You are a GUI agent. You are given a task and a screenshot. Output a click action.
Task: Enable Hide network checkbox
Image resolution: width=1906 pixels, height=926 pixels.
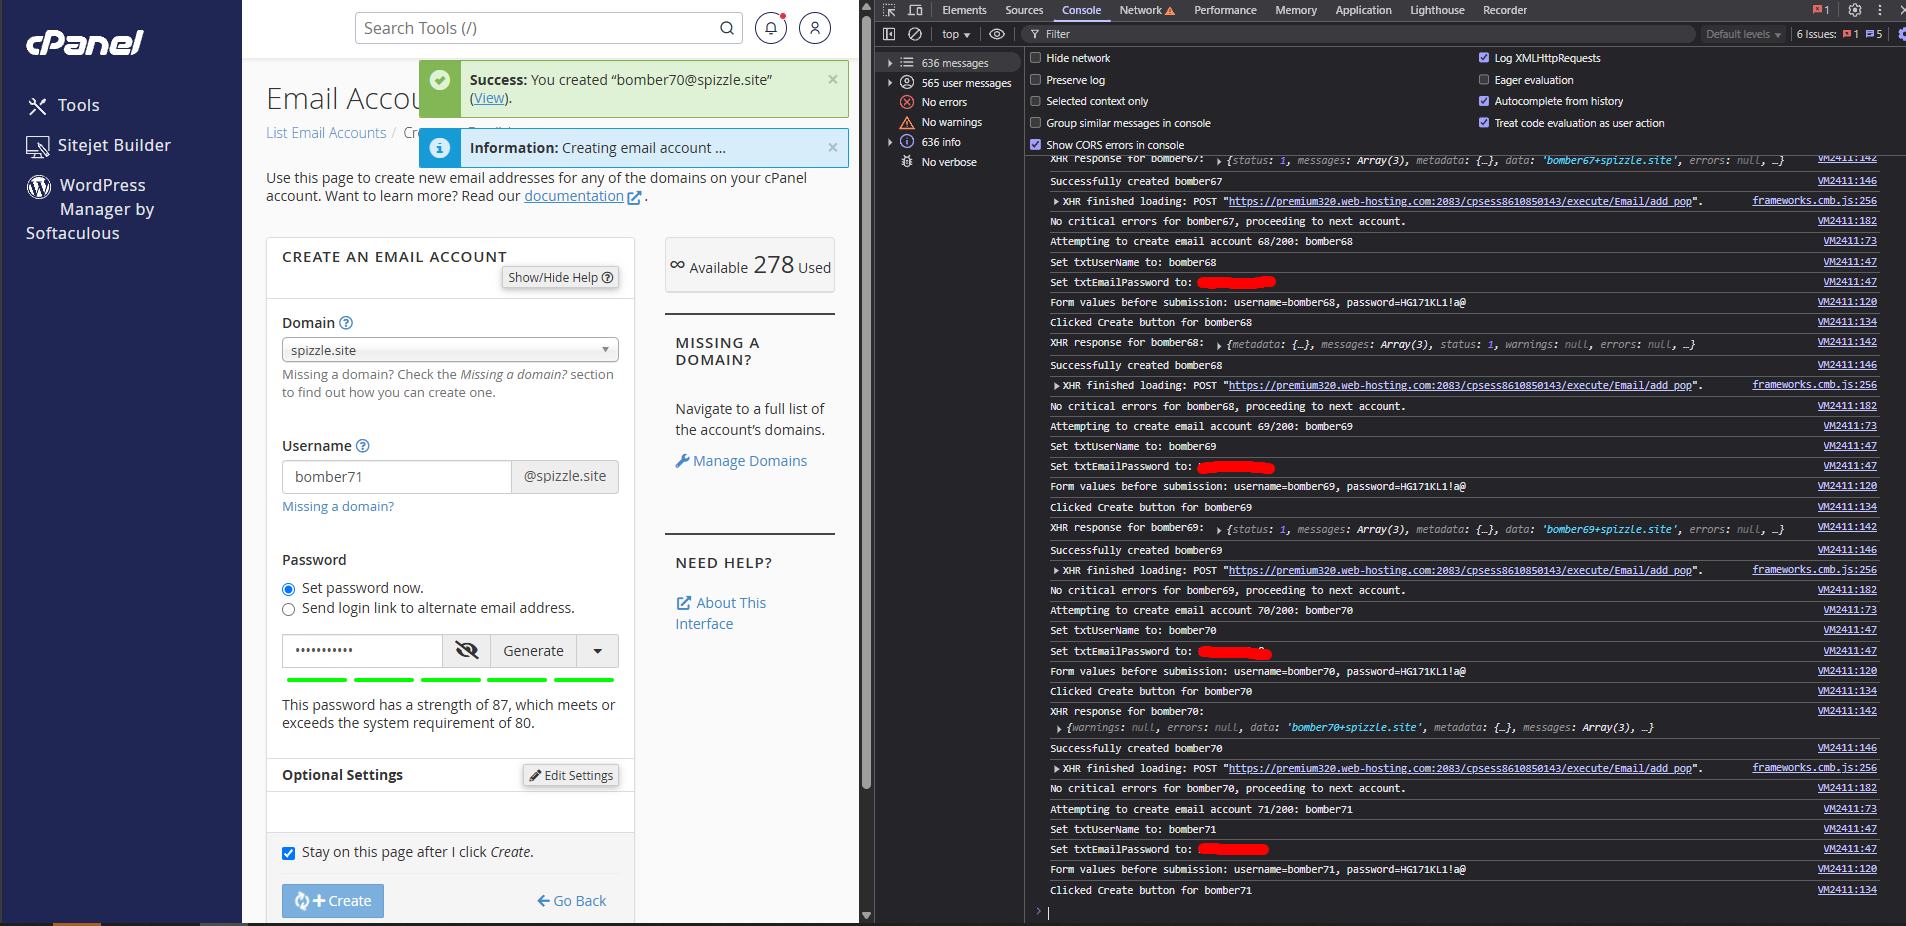click(1036, 58)
